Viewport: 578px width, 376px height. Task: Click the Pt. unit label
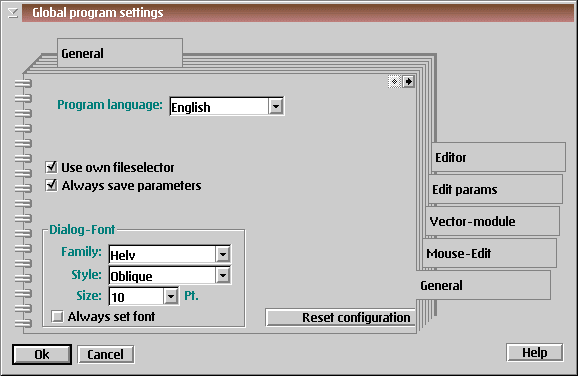click(x=191, y=295)
